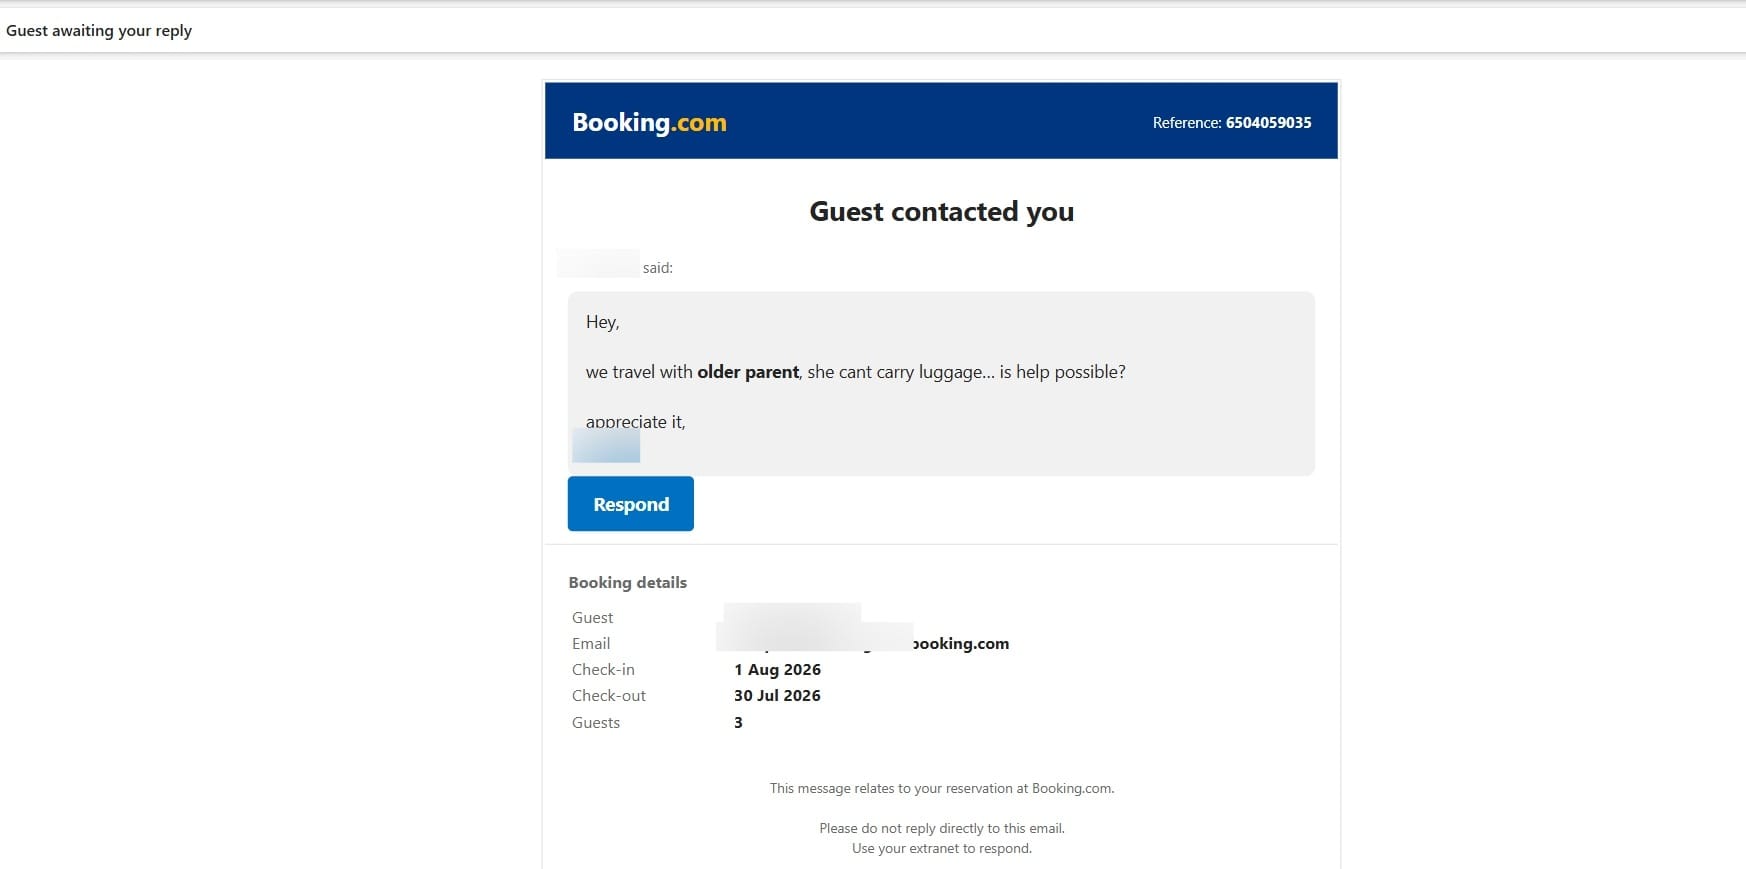Screen dimensions: 1746x869
Task: Click the 'Guest contacted you' heading
Action: [941, 212]
